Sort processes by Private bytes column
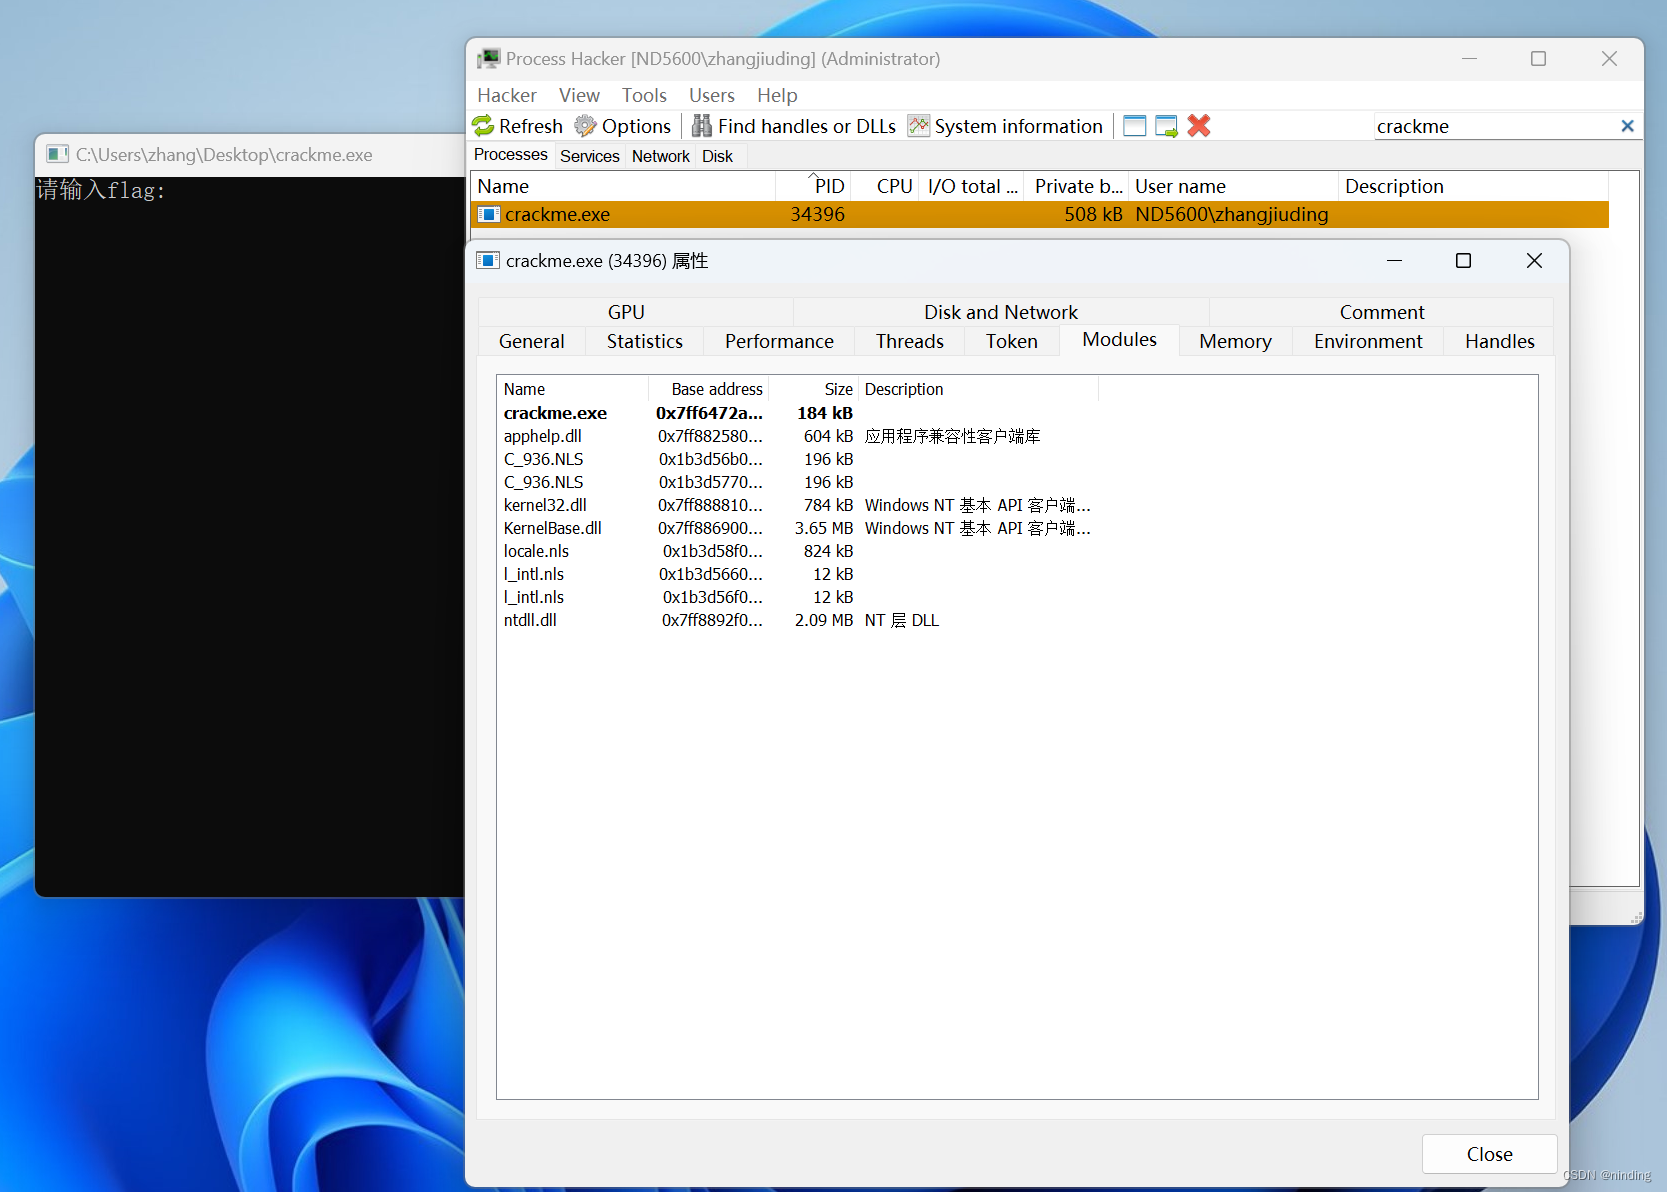 pyautogui.click(x=1075, y=186)
